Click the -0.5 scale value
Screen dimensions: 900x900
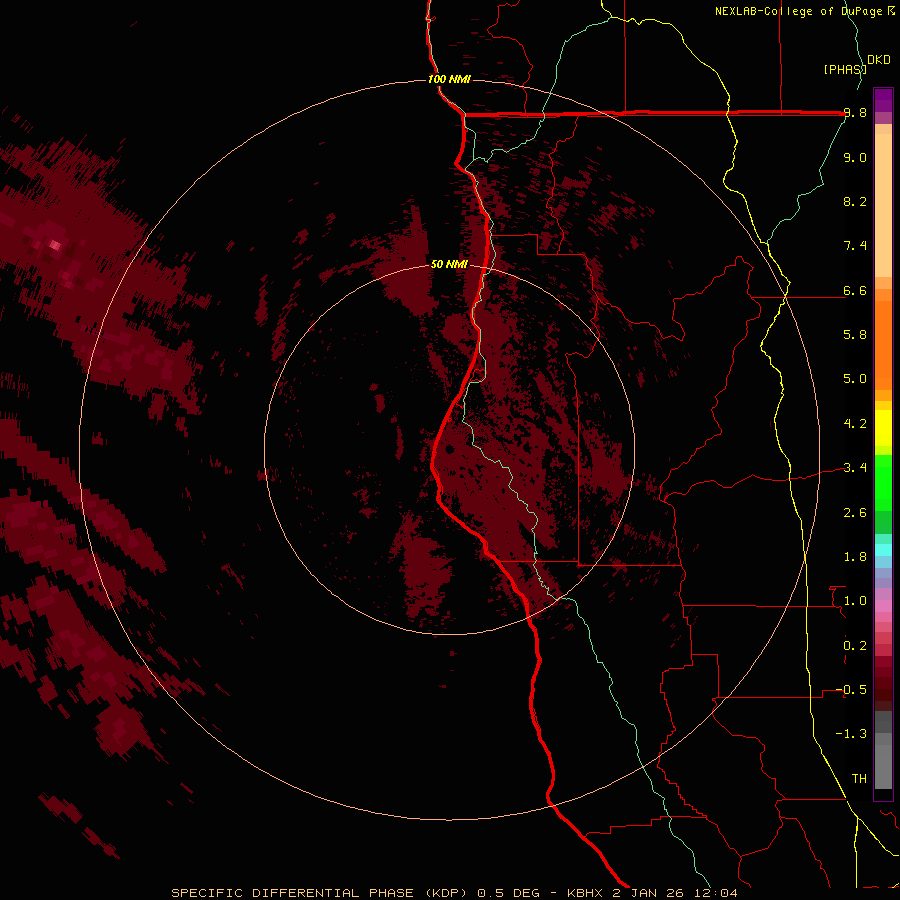pyautogui.click(x=851, y=690)
